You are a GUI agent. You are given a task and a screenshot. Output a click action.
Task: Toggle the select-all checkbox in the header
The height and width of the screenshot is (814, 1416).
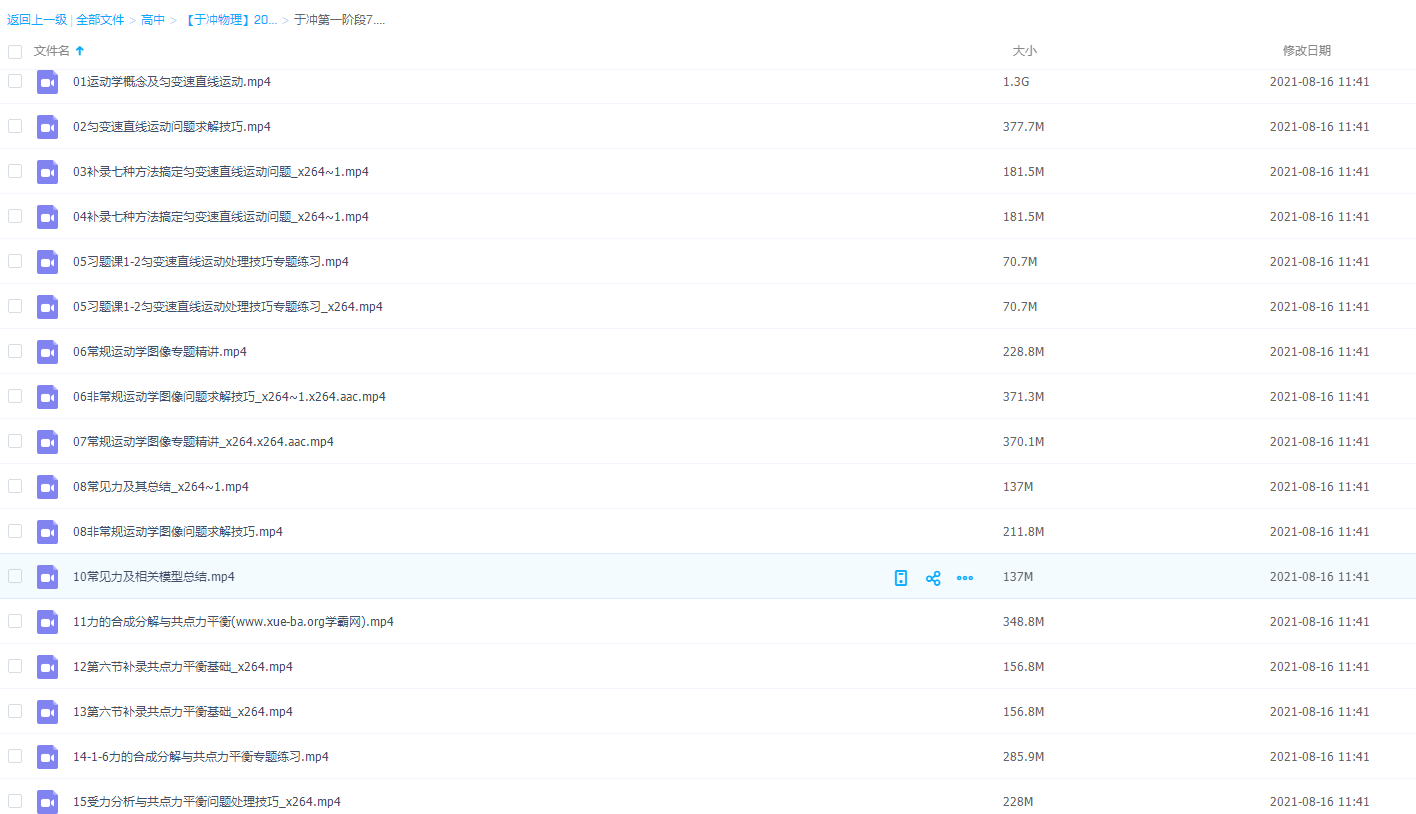click(x=15, y=51)
